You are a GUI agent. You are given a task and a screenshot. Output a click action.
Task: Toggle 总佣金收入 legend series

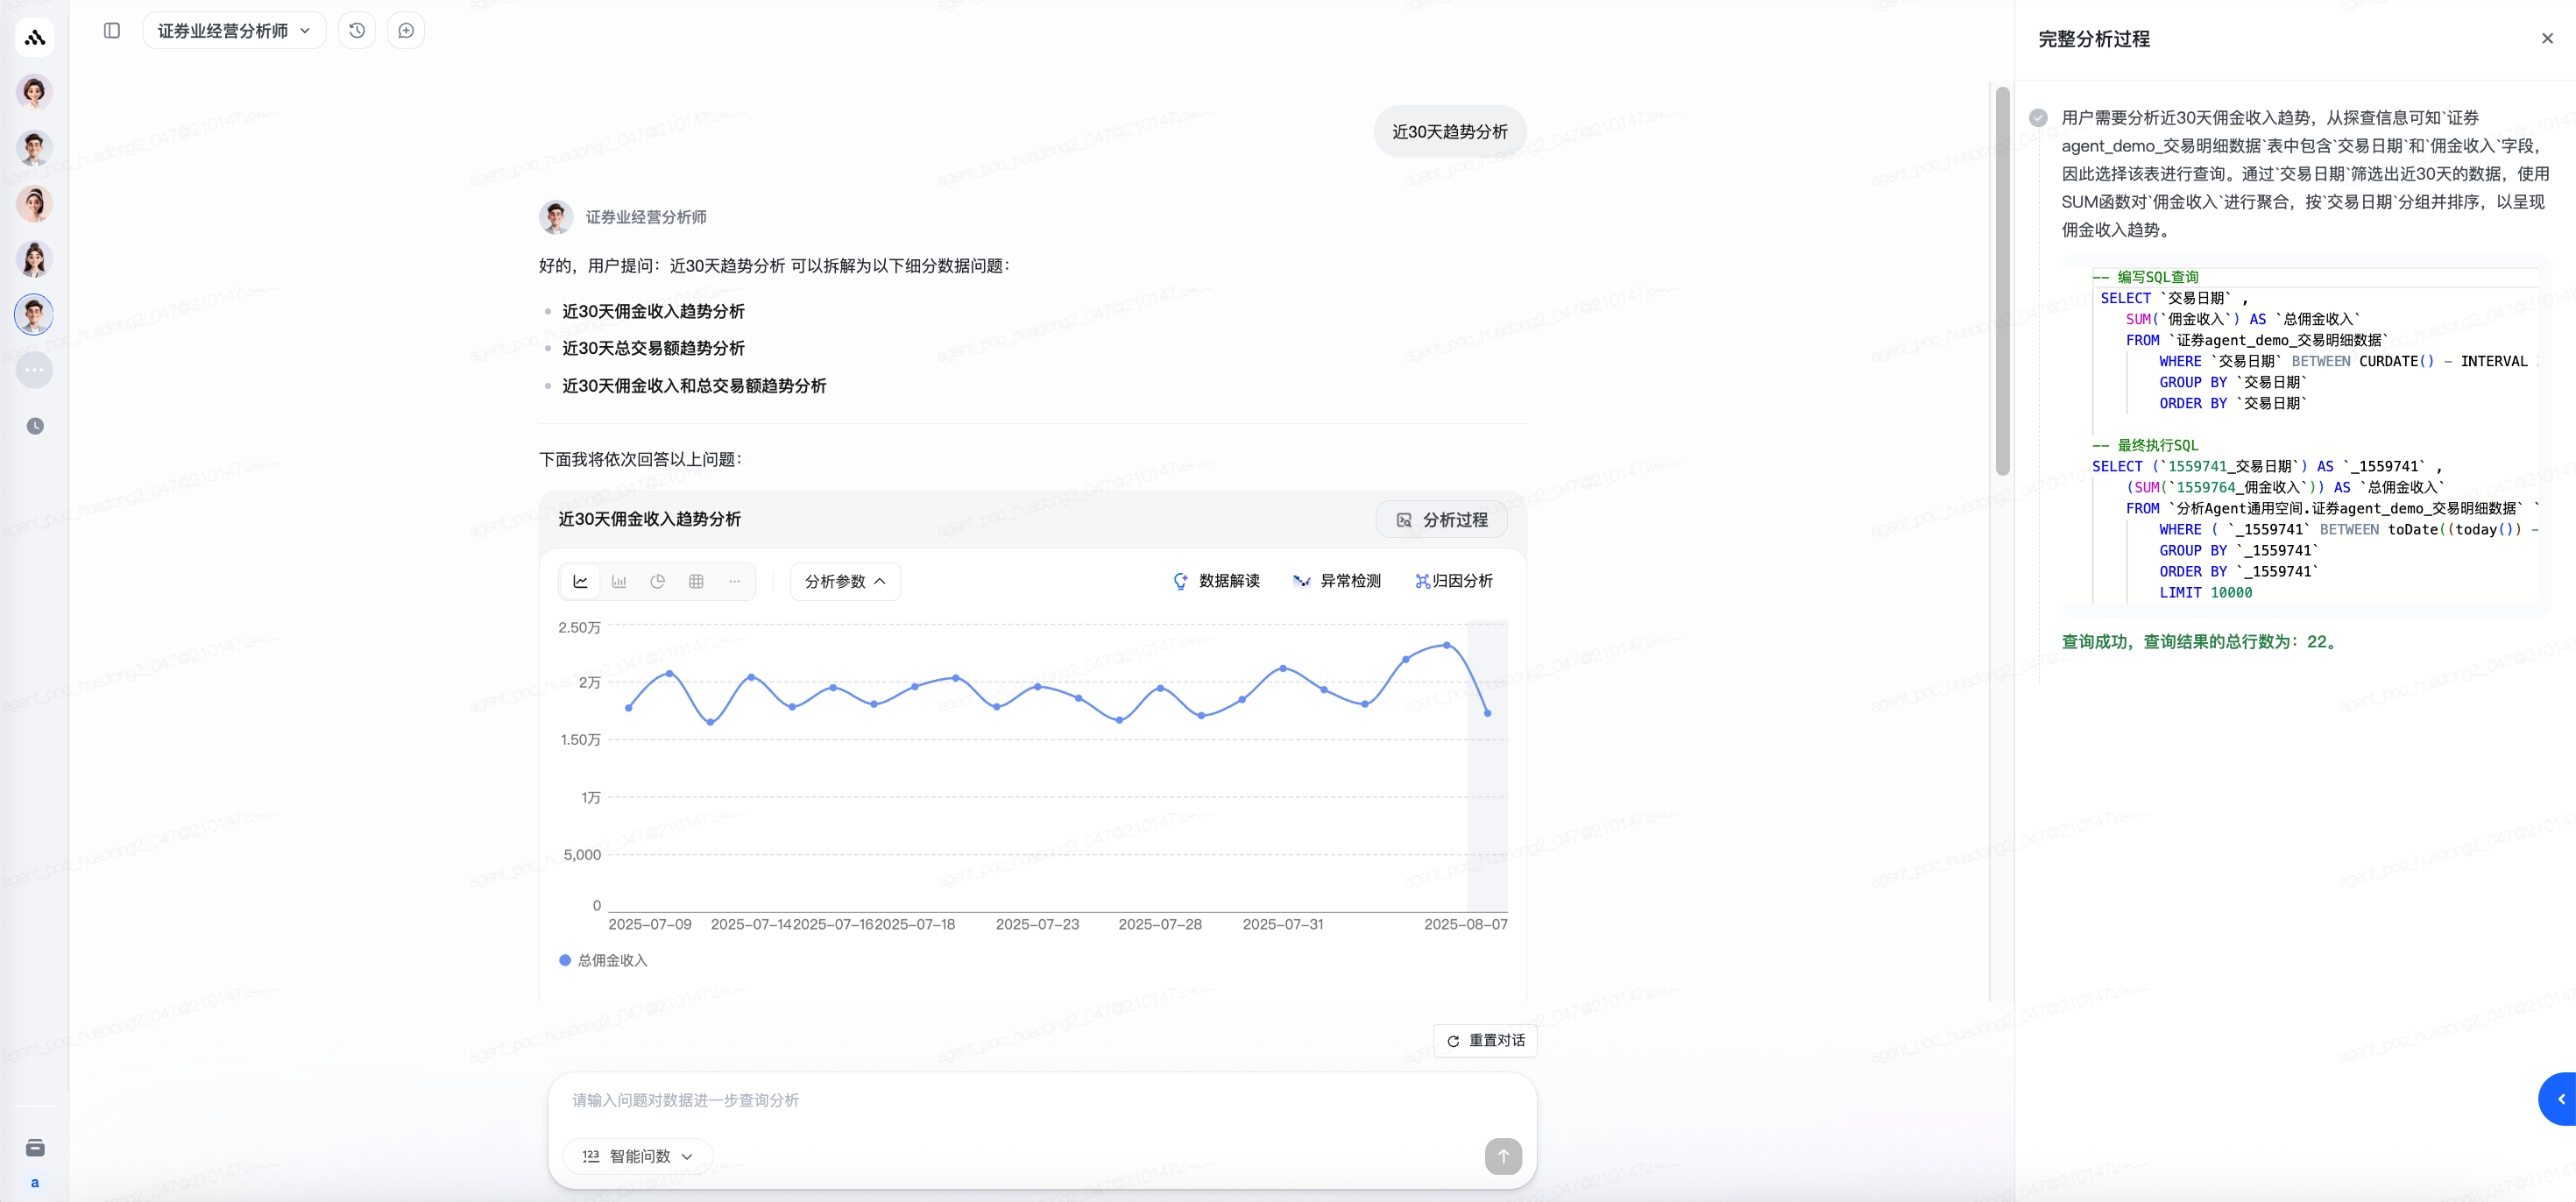[603, 960]
